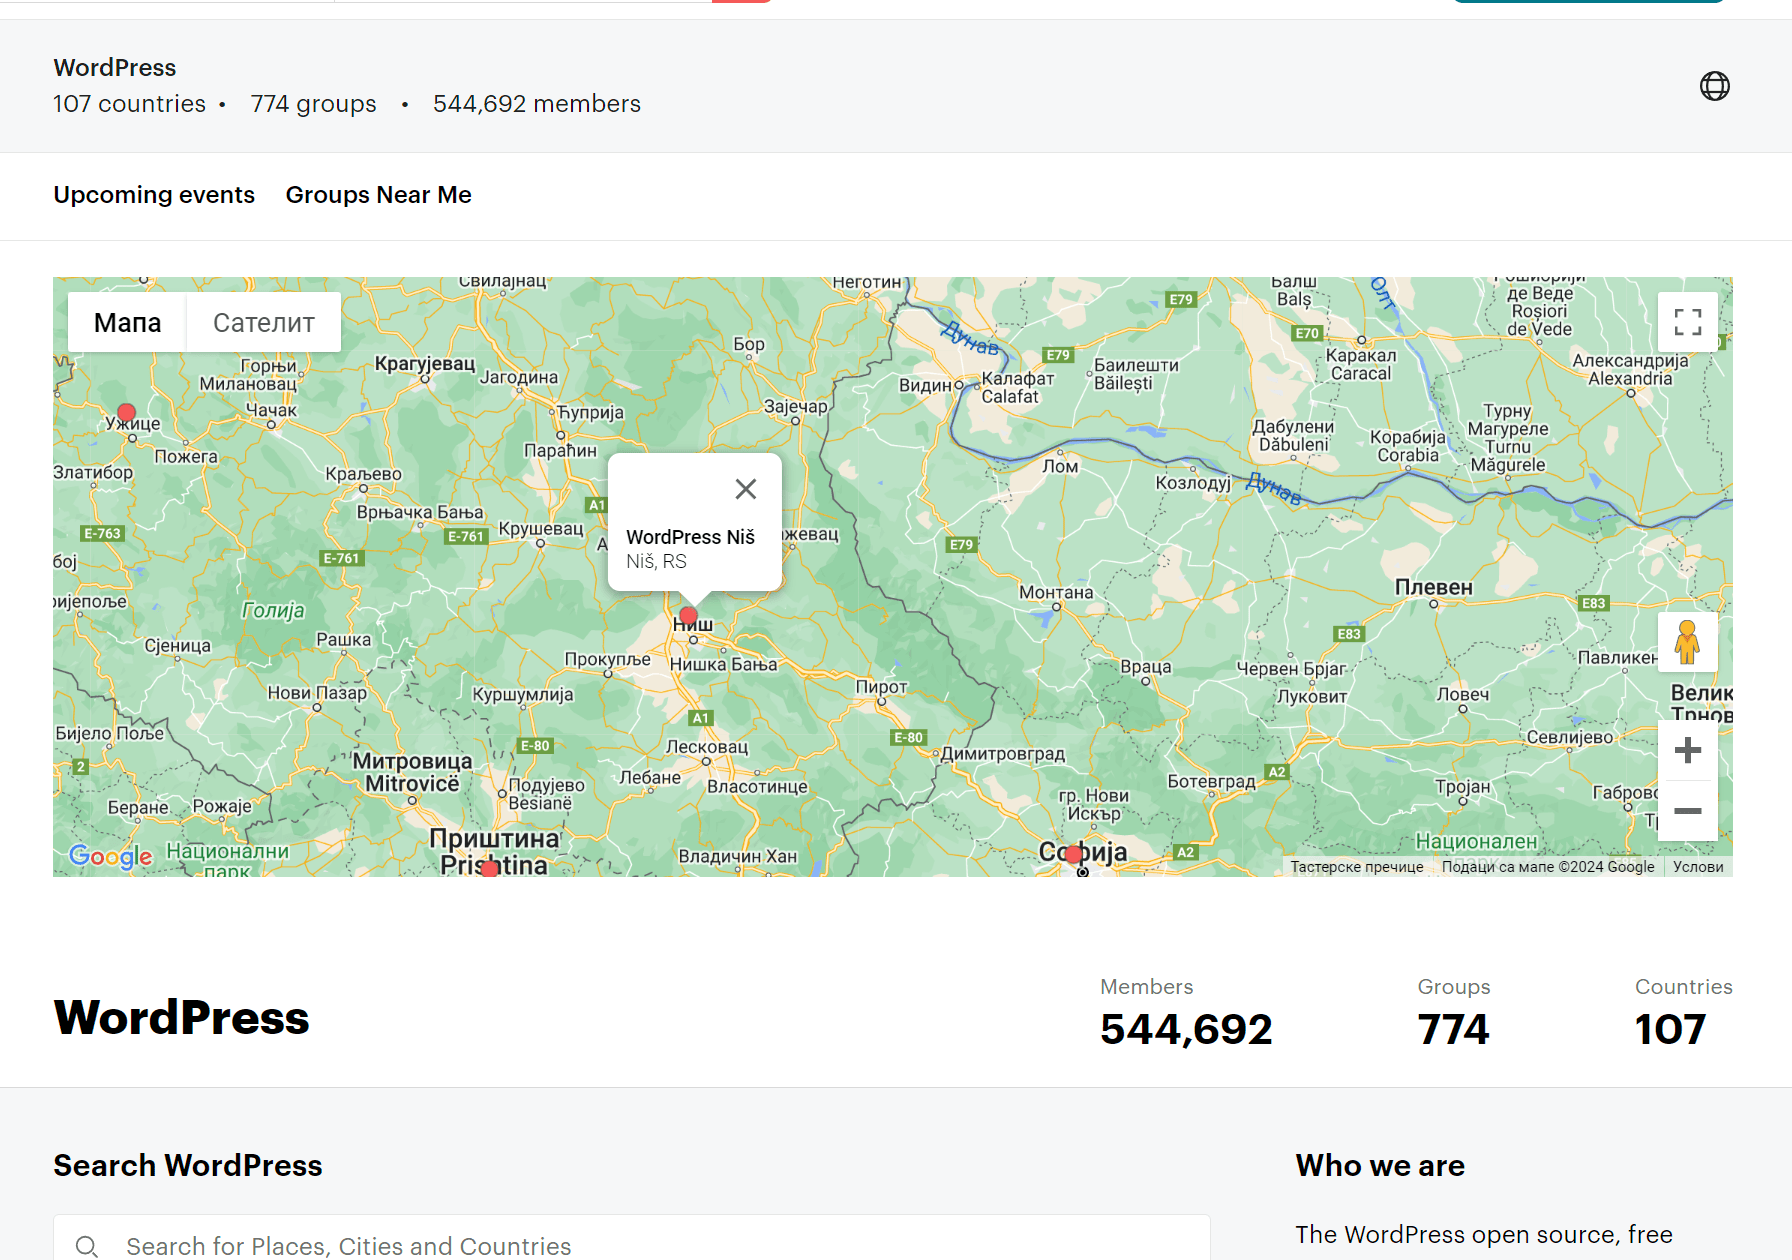Click the WordPress Niš popup title
Image resolution: width=1792 pixels, height=1260 pixels.
[690, 537]
